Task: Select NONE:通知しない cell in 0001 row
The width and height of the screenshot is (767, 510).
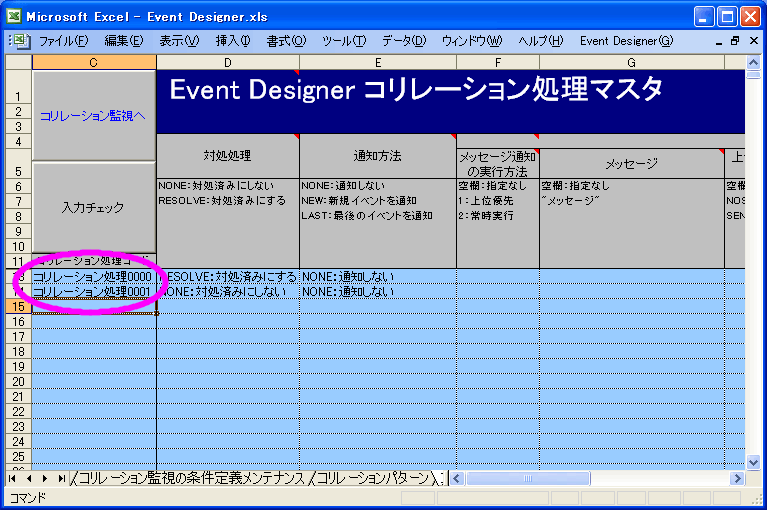Action: pos(378,291)
